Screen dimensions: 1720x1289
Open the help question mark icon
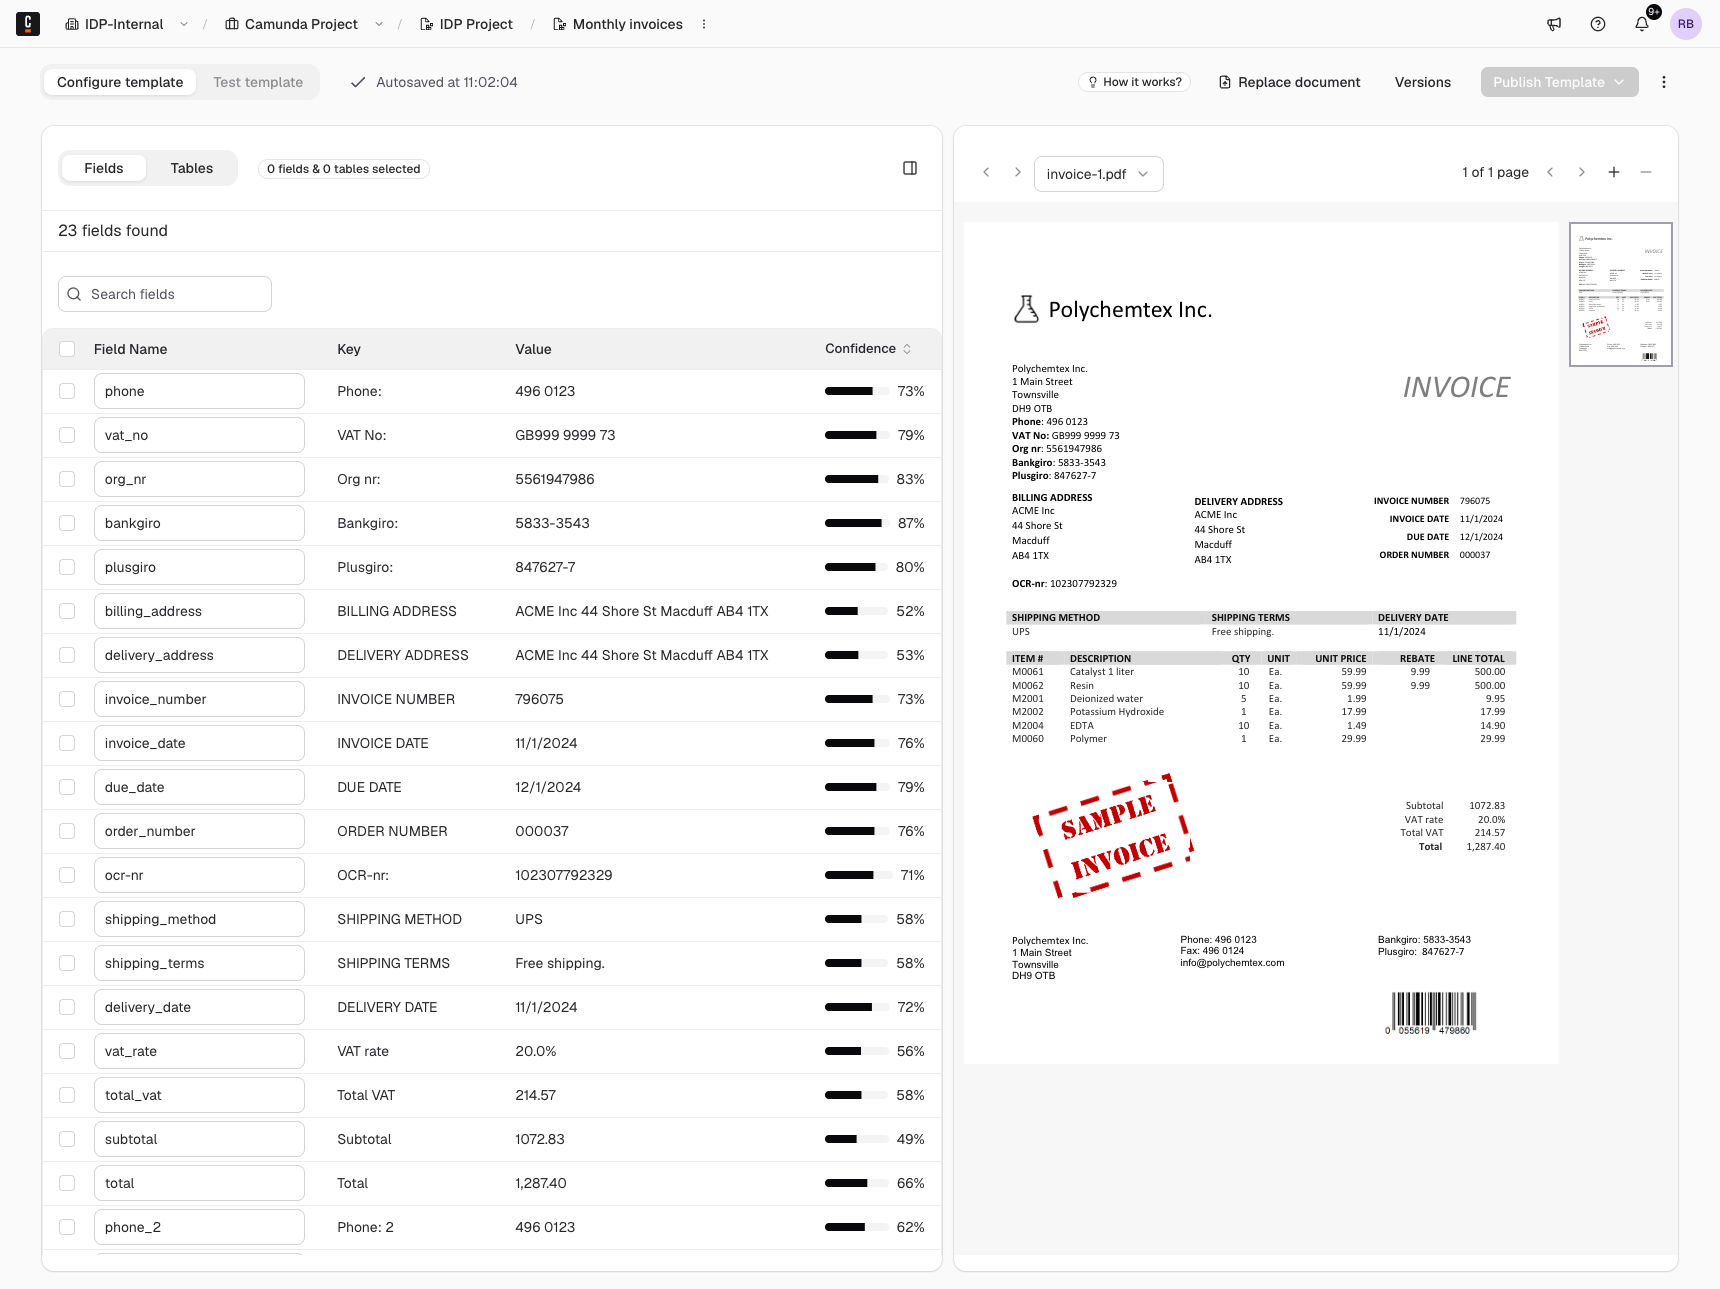[x=1598, y=24]
